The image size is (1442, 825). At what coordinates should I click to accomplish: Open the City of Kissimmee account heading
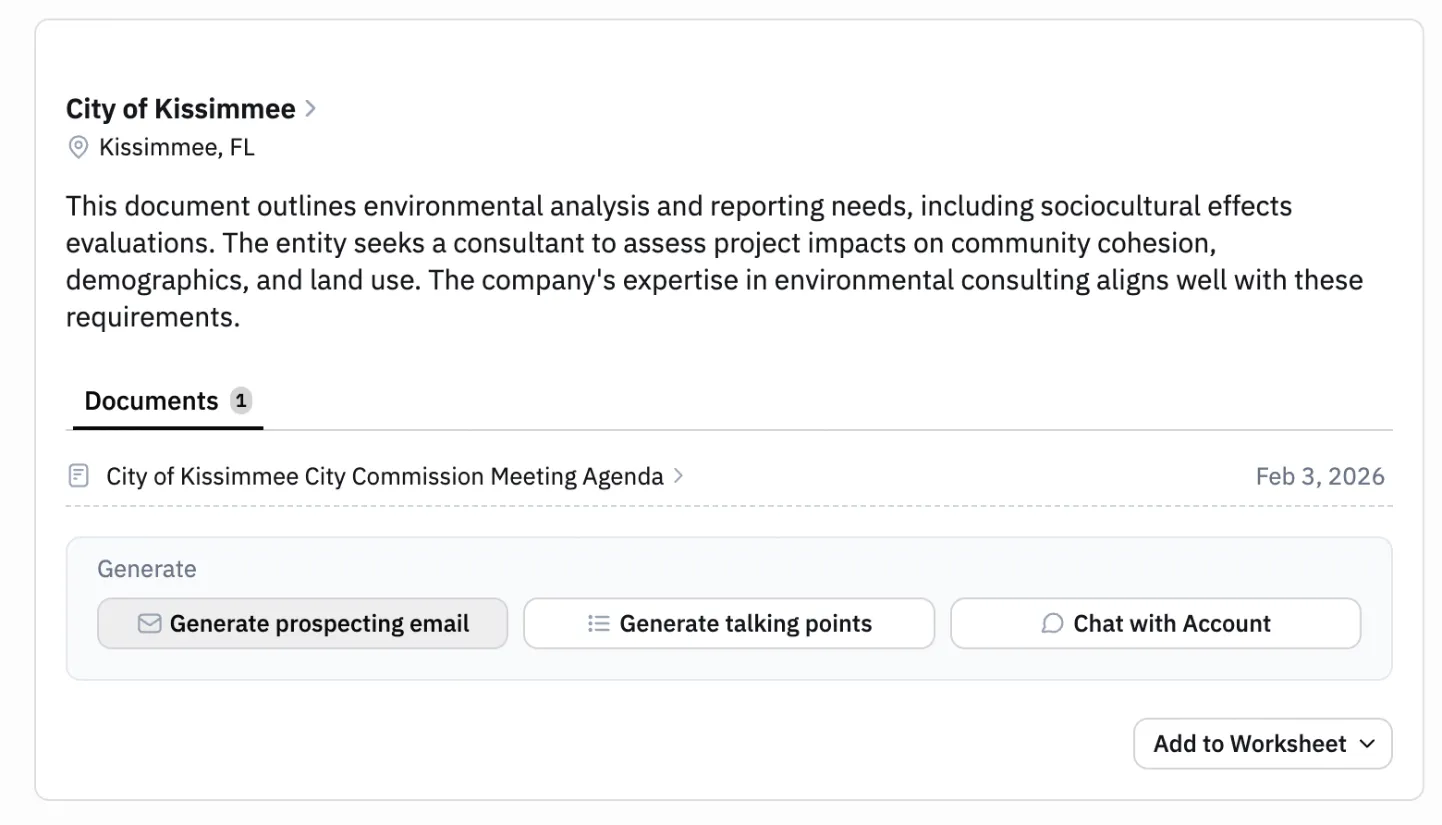181,109
